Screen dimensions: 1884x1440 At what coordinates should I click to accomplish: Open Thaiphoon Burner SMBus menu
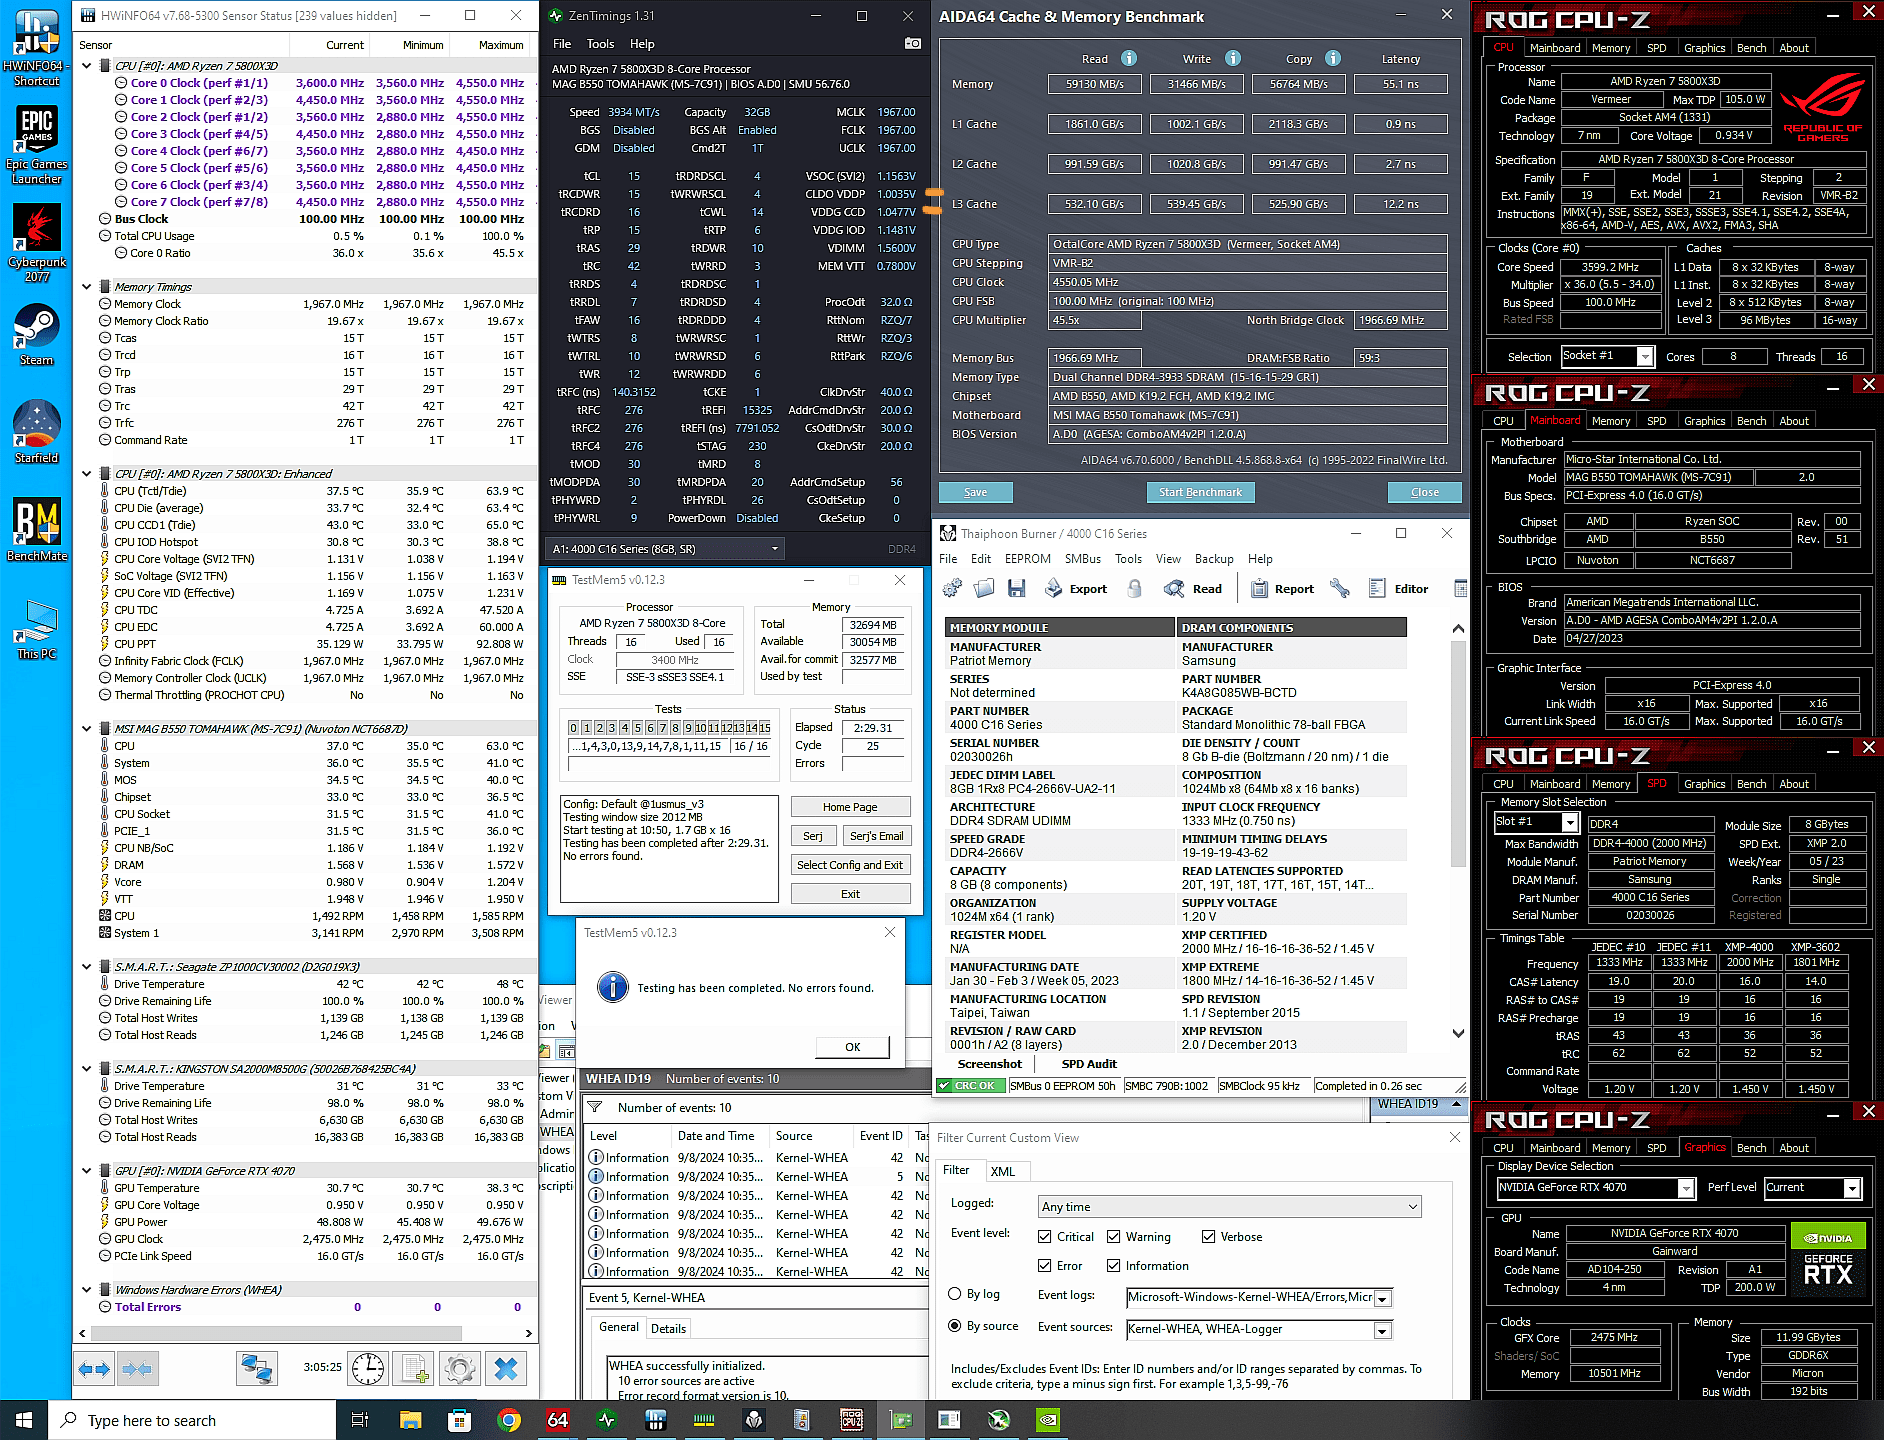click(x=1083, y=559)
